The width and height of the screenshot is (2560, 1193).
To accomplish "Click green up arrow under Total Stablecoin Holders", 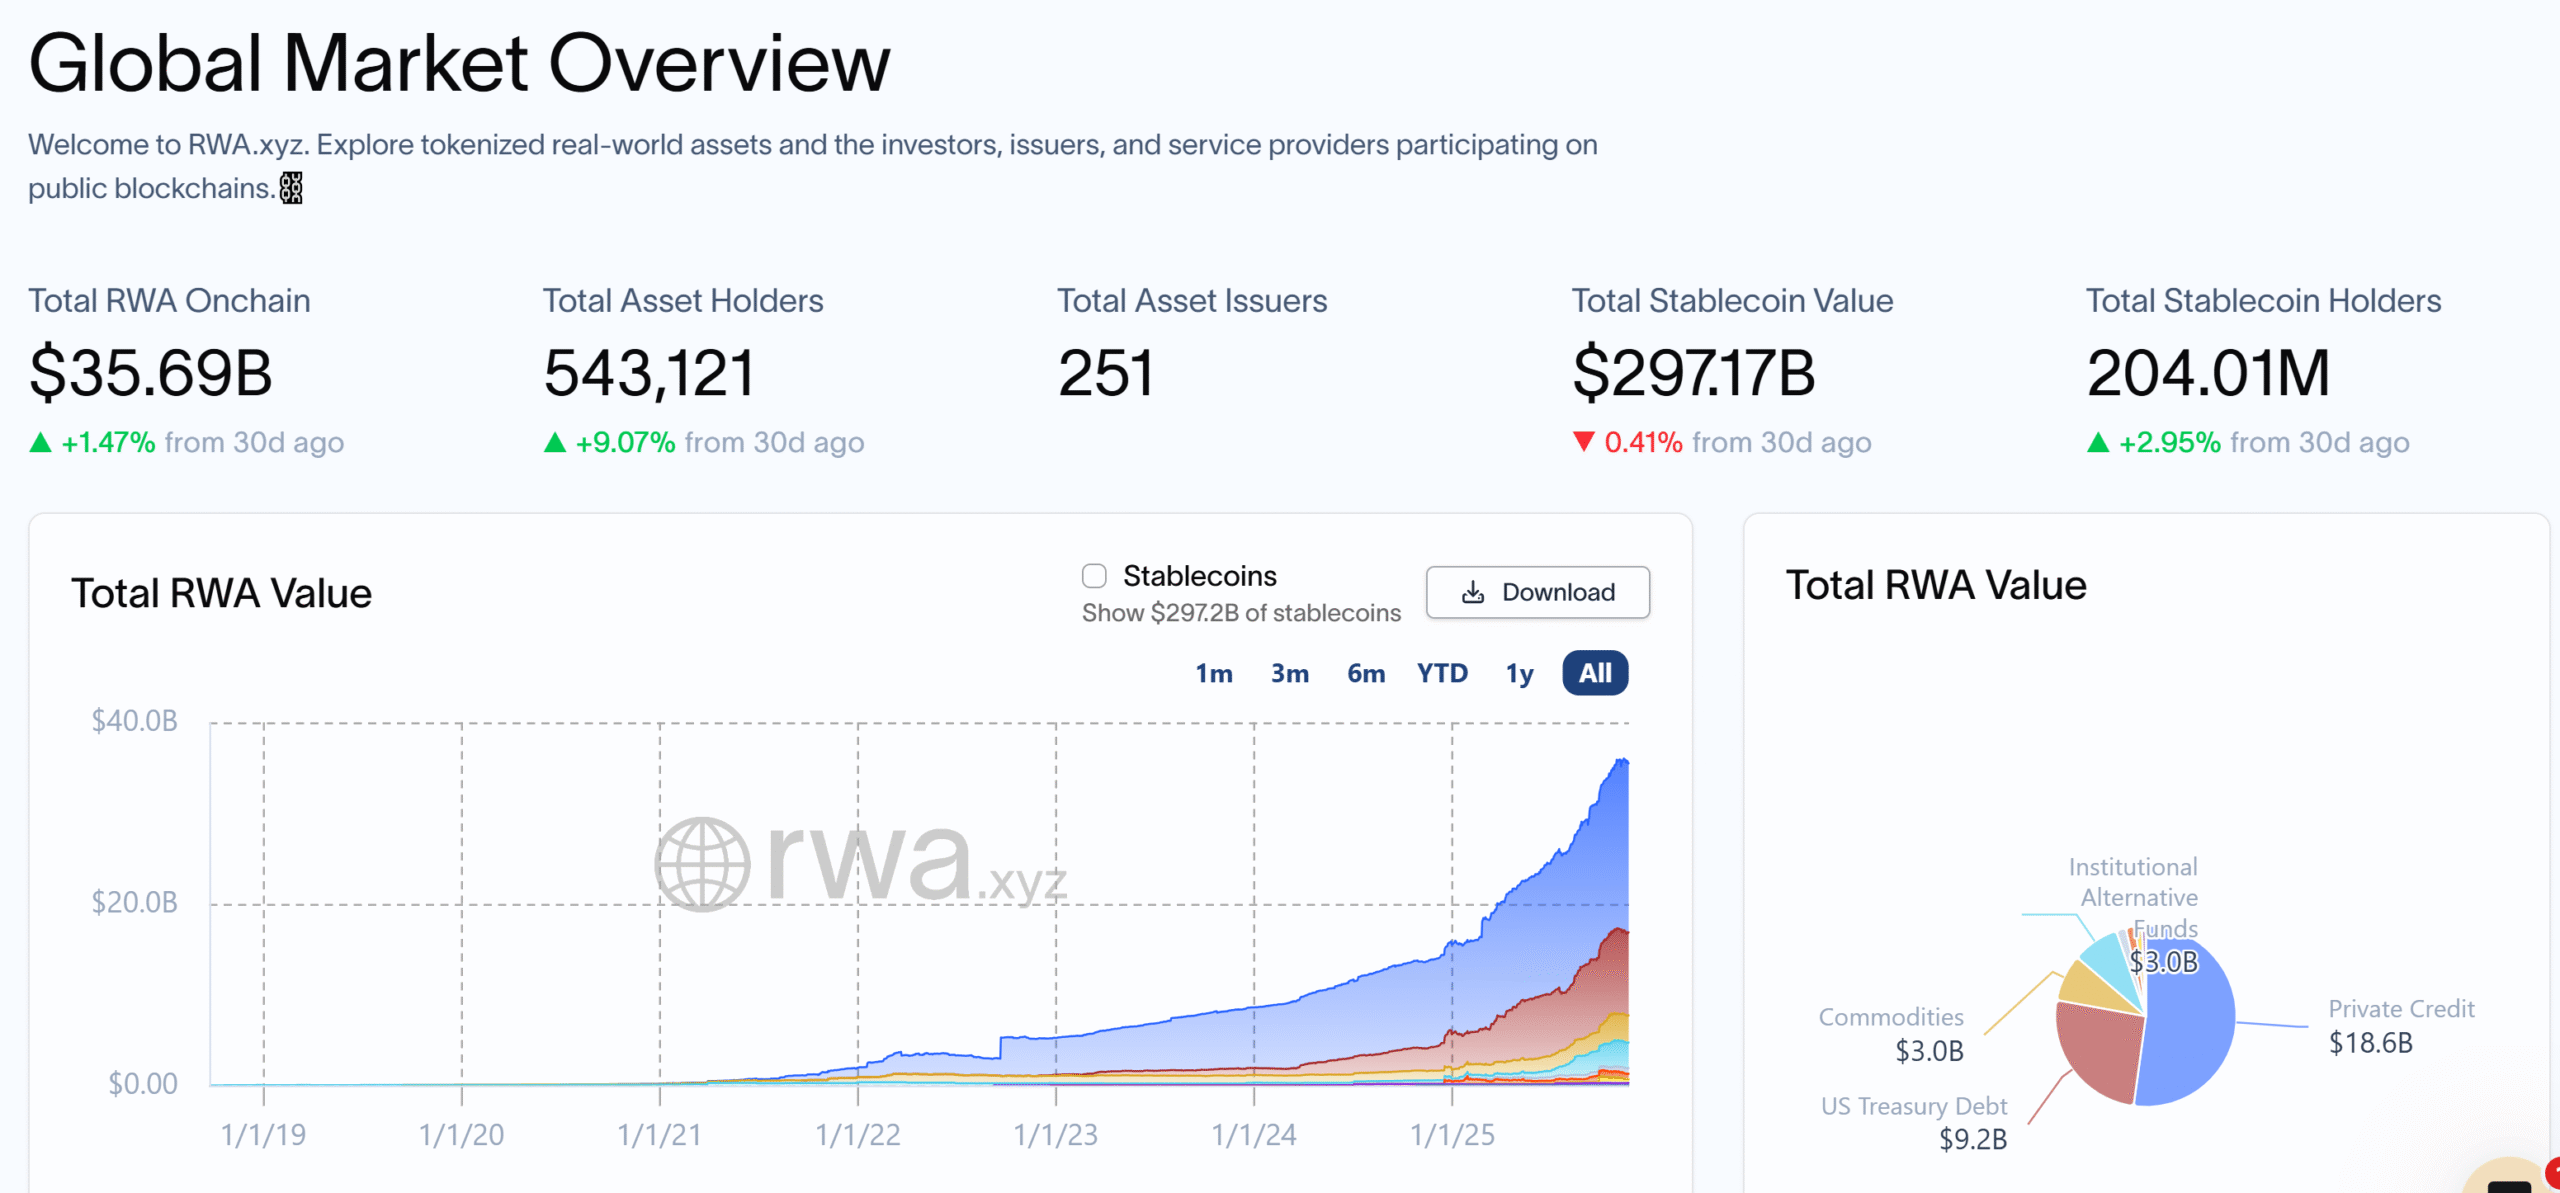I will click(x=2098, y=442).
